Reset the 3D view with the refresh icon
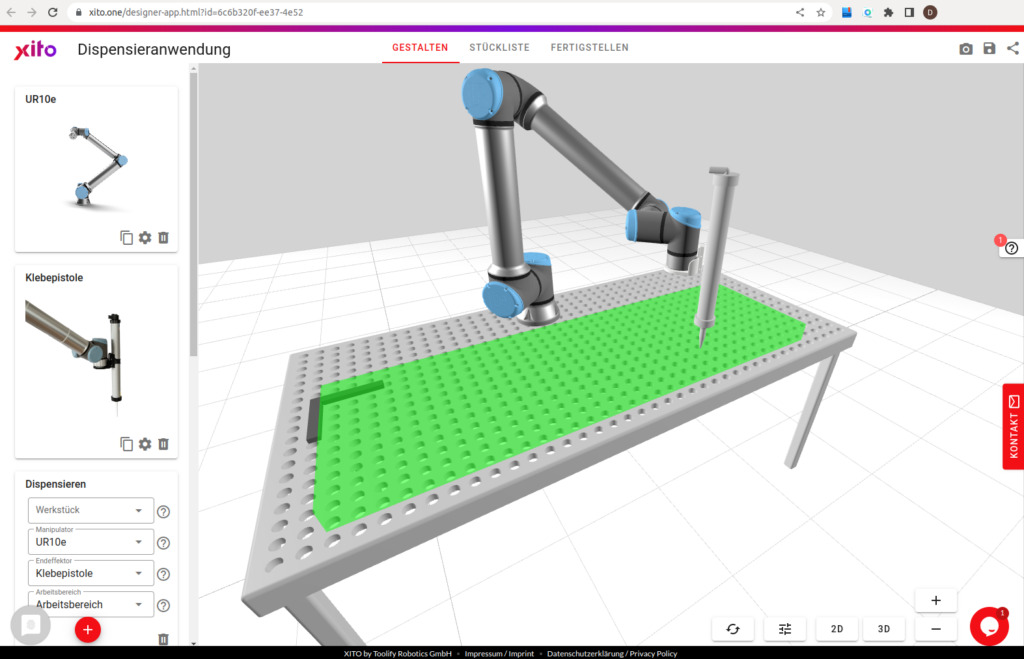The width and height of the screenshot is (1024, 659). [x=733, y=628]
